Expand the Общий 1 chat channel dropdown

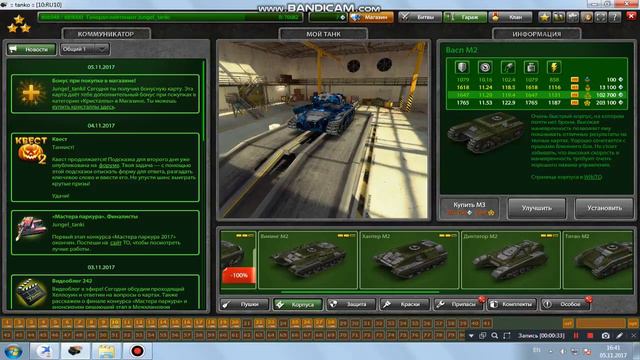tap(84, 49)
